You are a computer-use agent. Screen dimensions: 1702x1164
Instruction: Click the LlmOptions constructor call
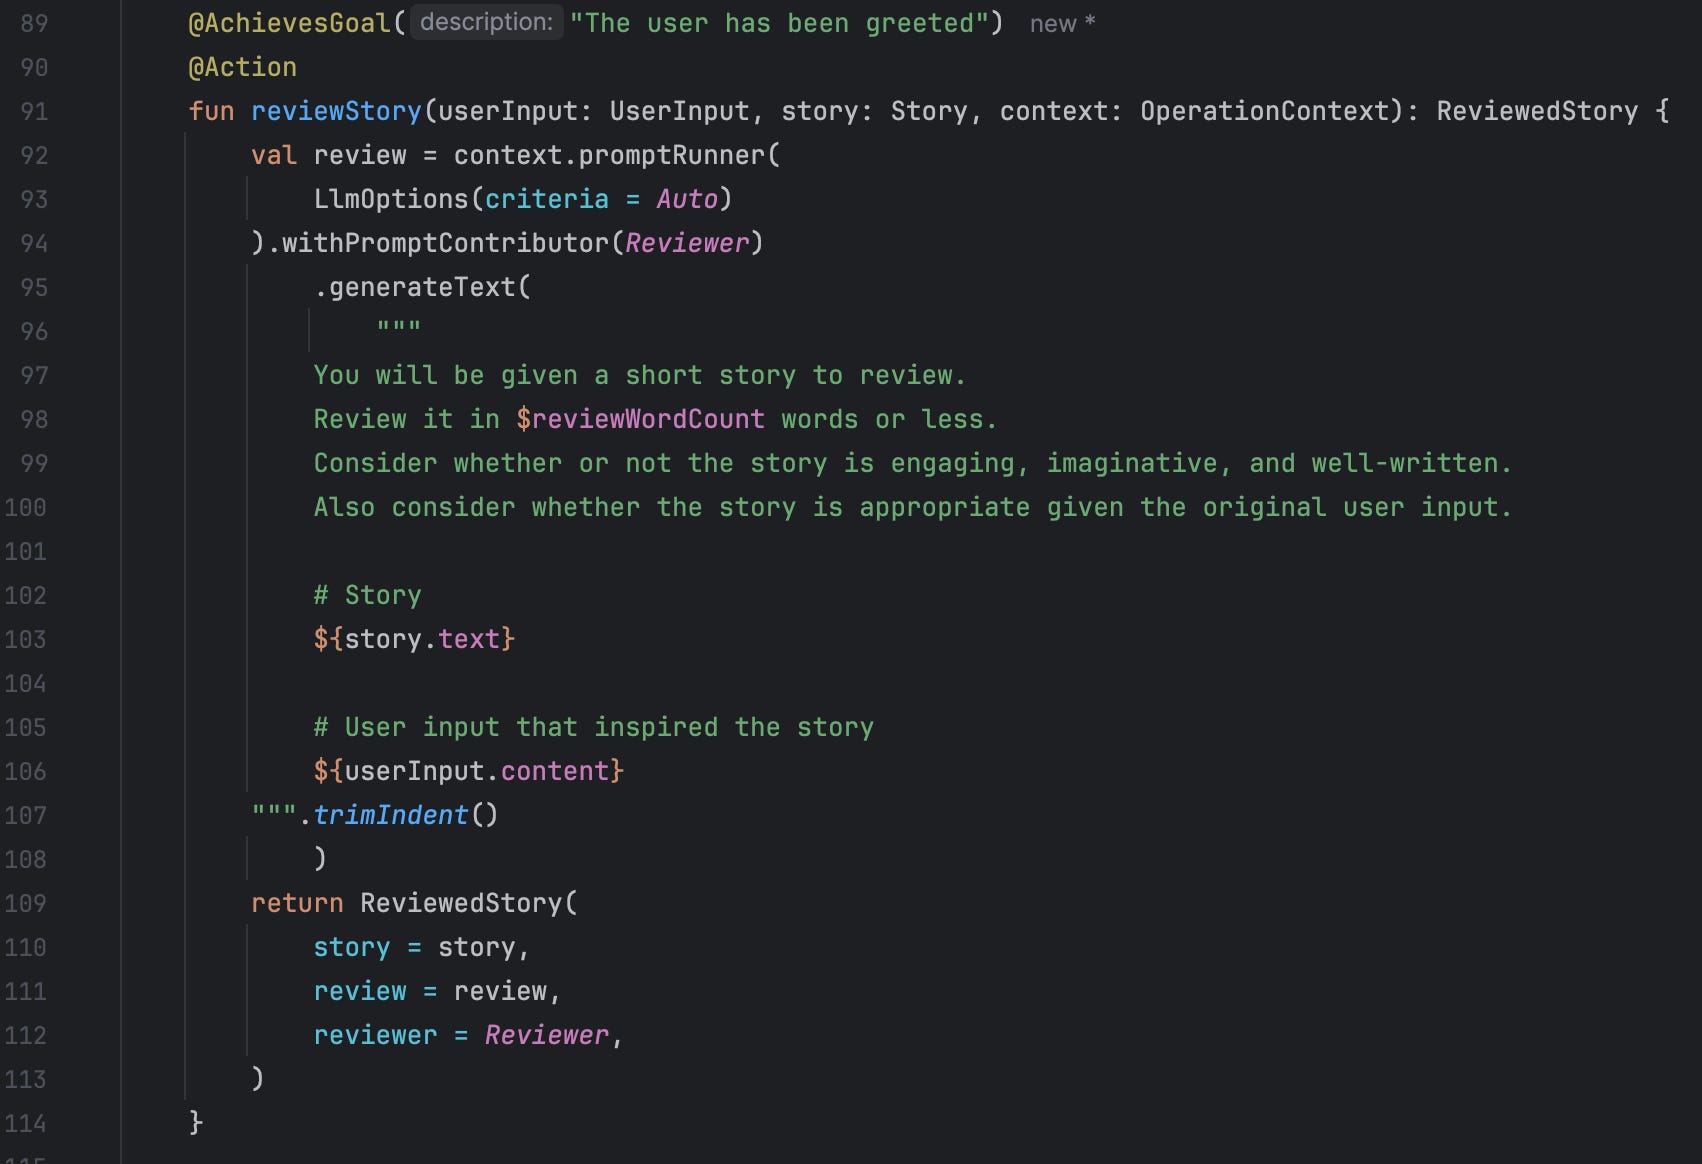click(391, 199)
